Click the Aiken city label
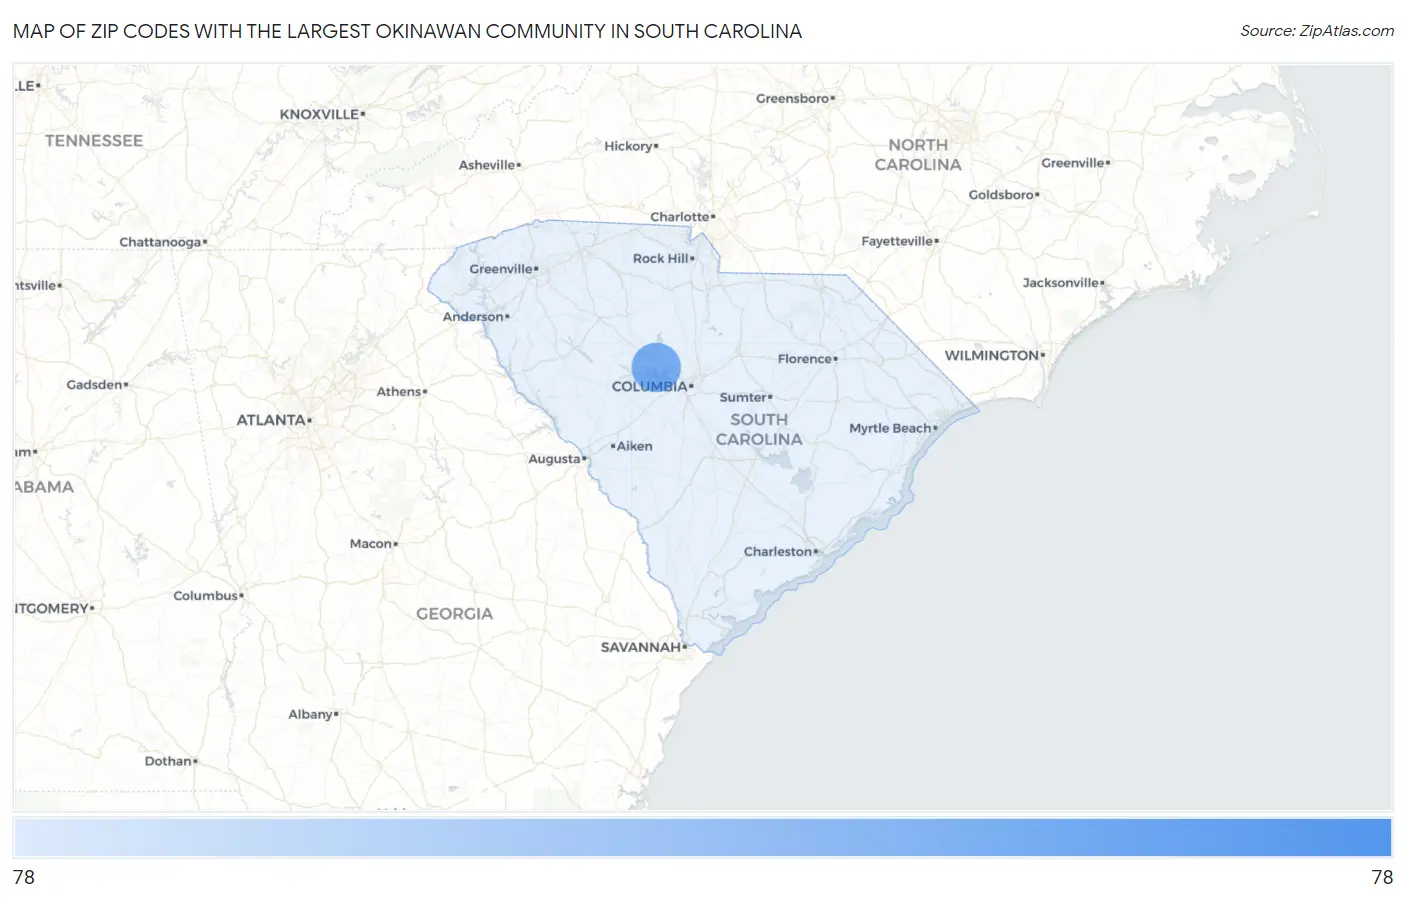Viewport: 1406px width, 899px height. (x=634, y=446)
